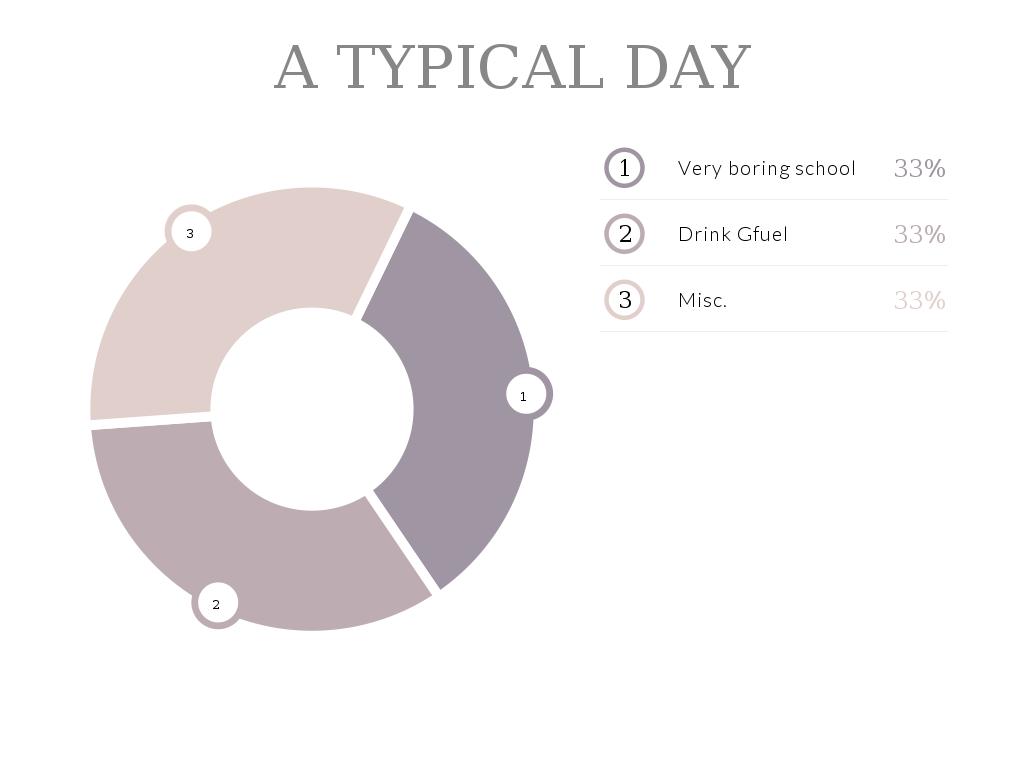Image resolution: width=1024 pixels, height=768 pixels.
Task: Select the legend circle numbered 1
Action: click(625, 168)
